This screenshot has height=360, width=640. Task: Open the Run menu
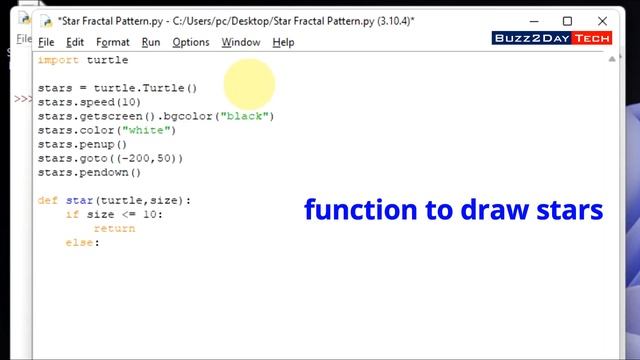(151, 42)
